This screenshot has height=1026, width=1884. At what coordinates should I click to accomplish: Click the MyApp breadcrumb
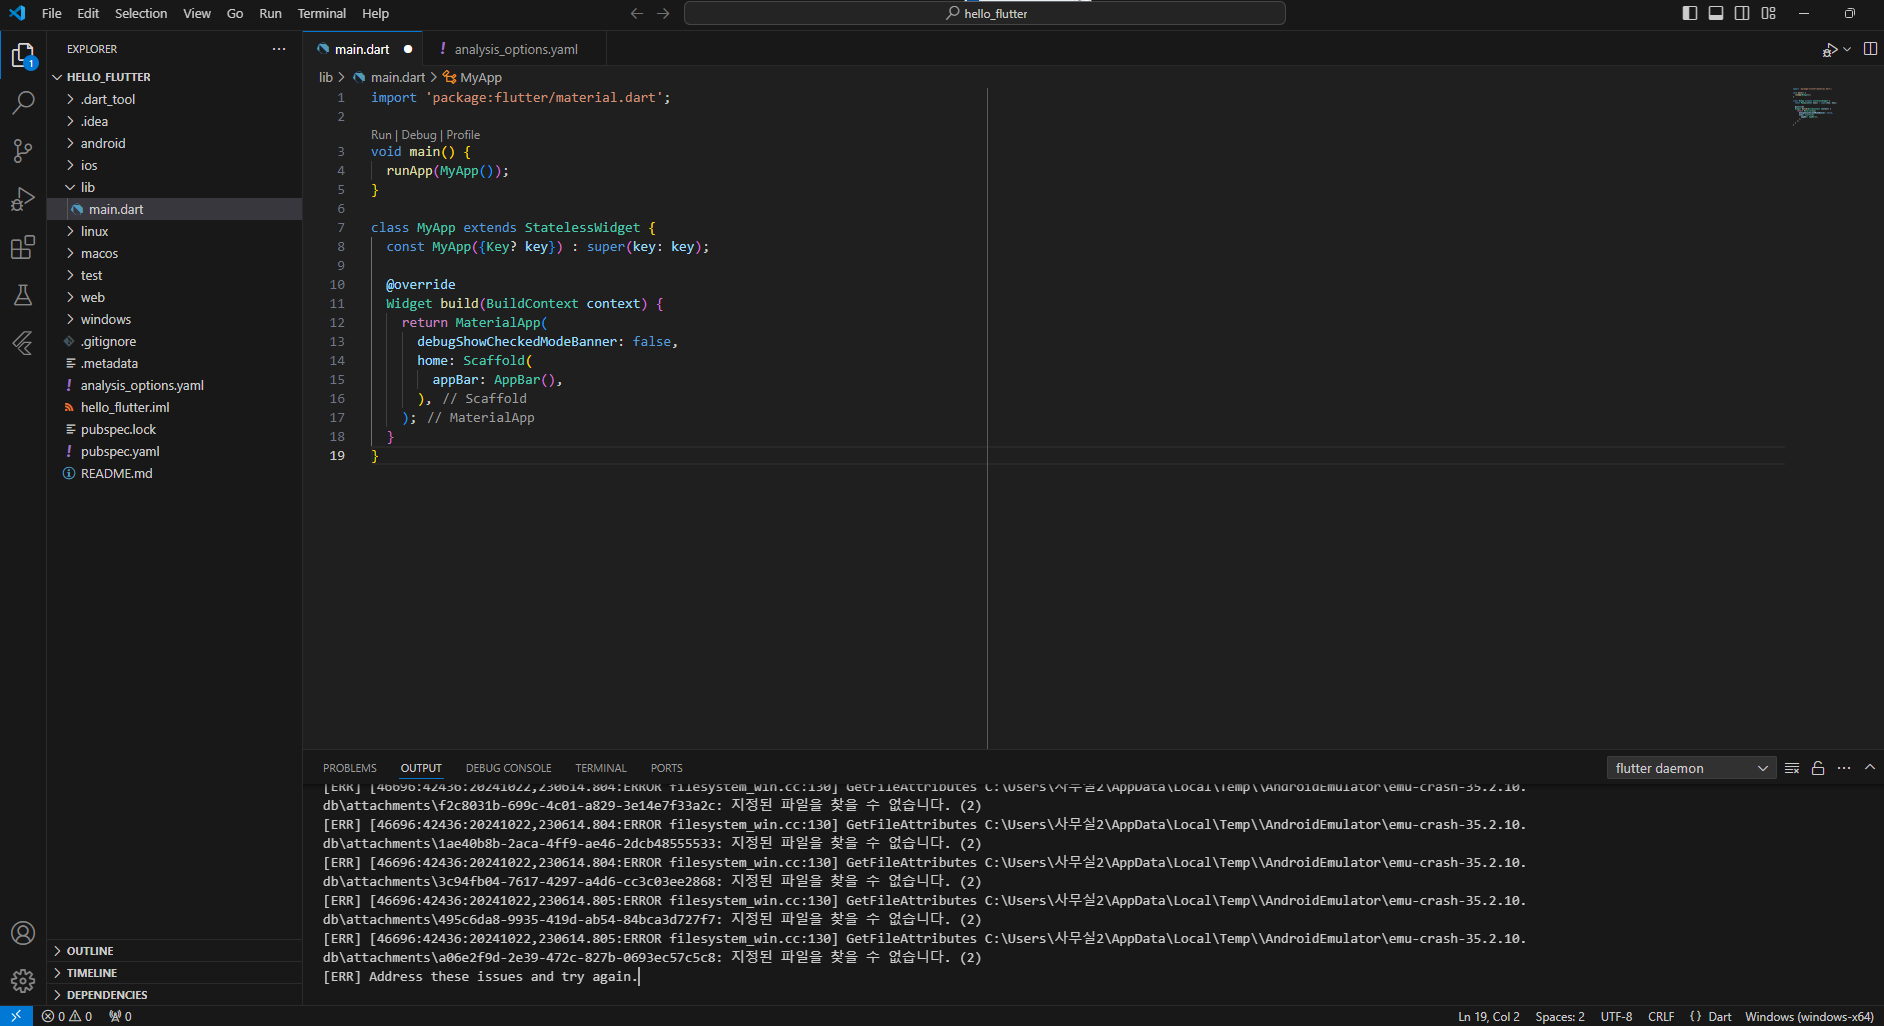coord(472,77)
